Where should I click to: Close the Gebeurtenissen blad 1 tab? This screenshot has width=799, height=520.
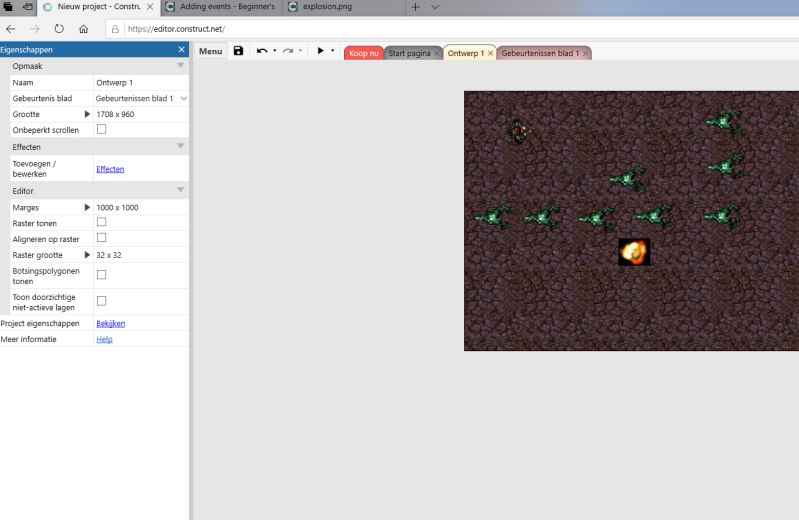[585, 53]
